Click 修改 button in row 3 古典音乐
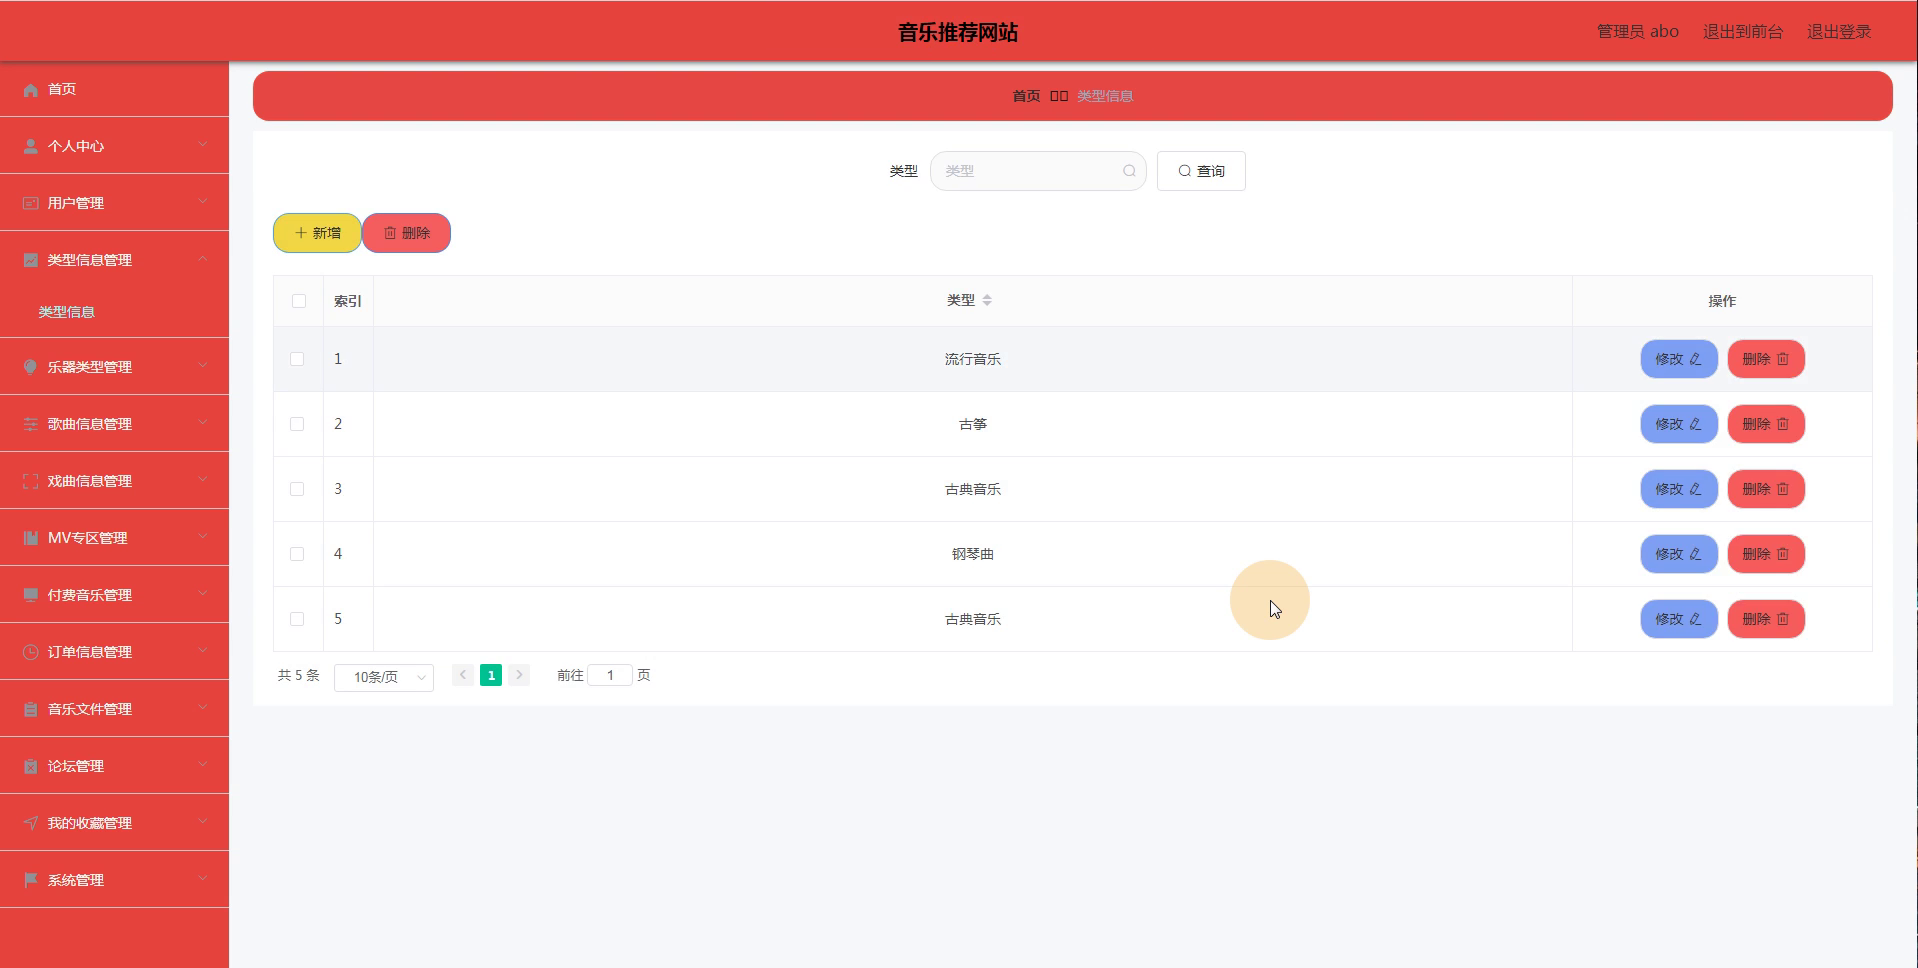 click(x=1679, y=489)
